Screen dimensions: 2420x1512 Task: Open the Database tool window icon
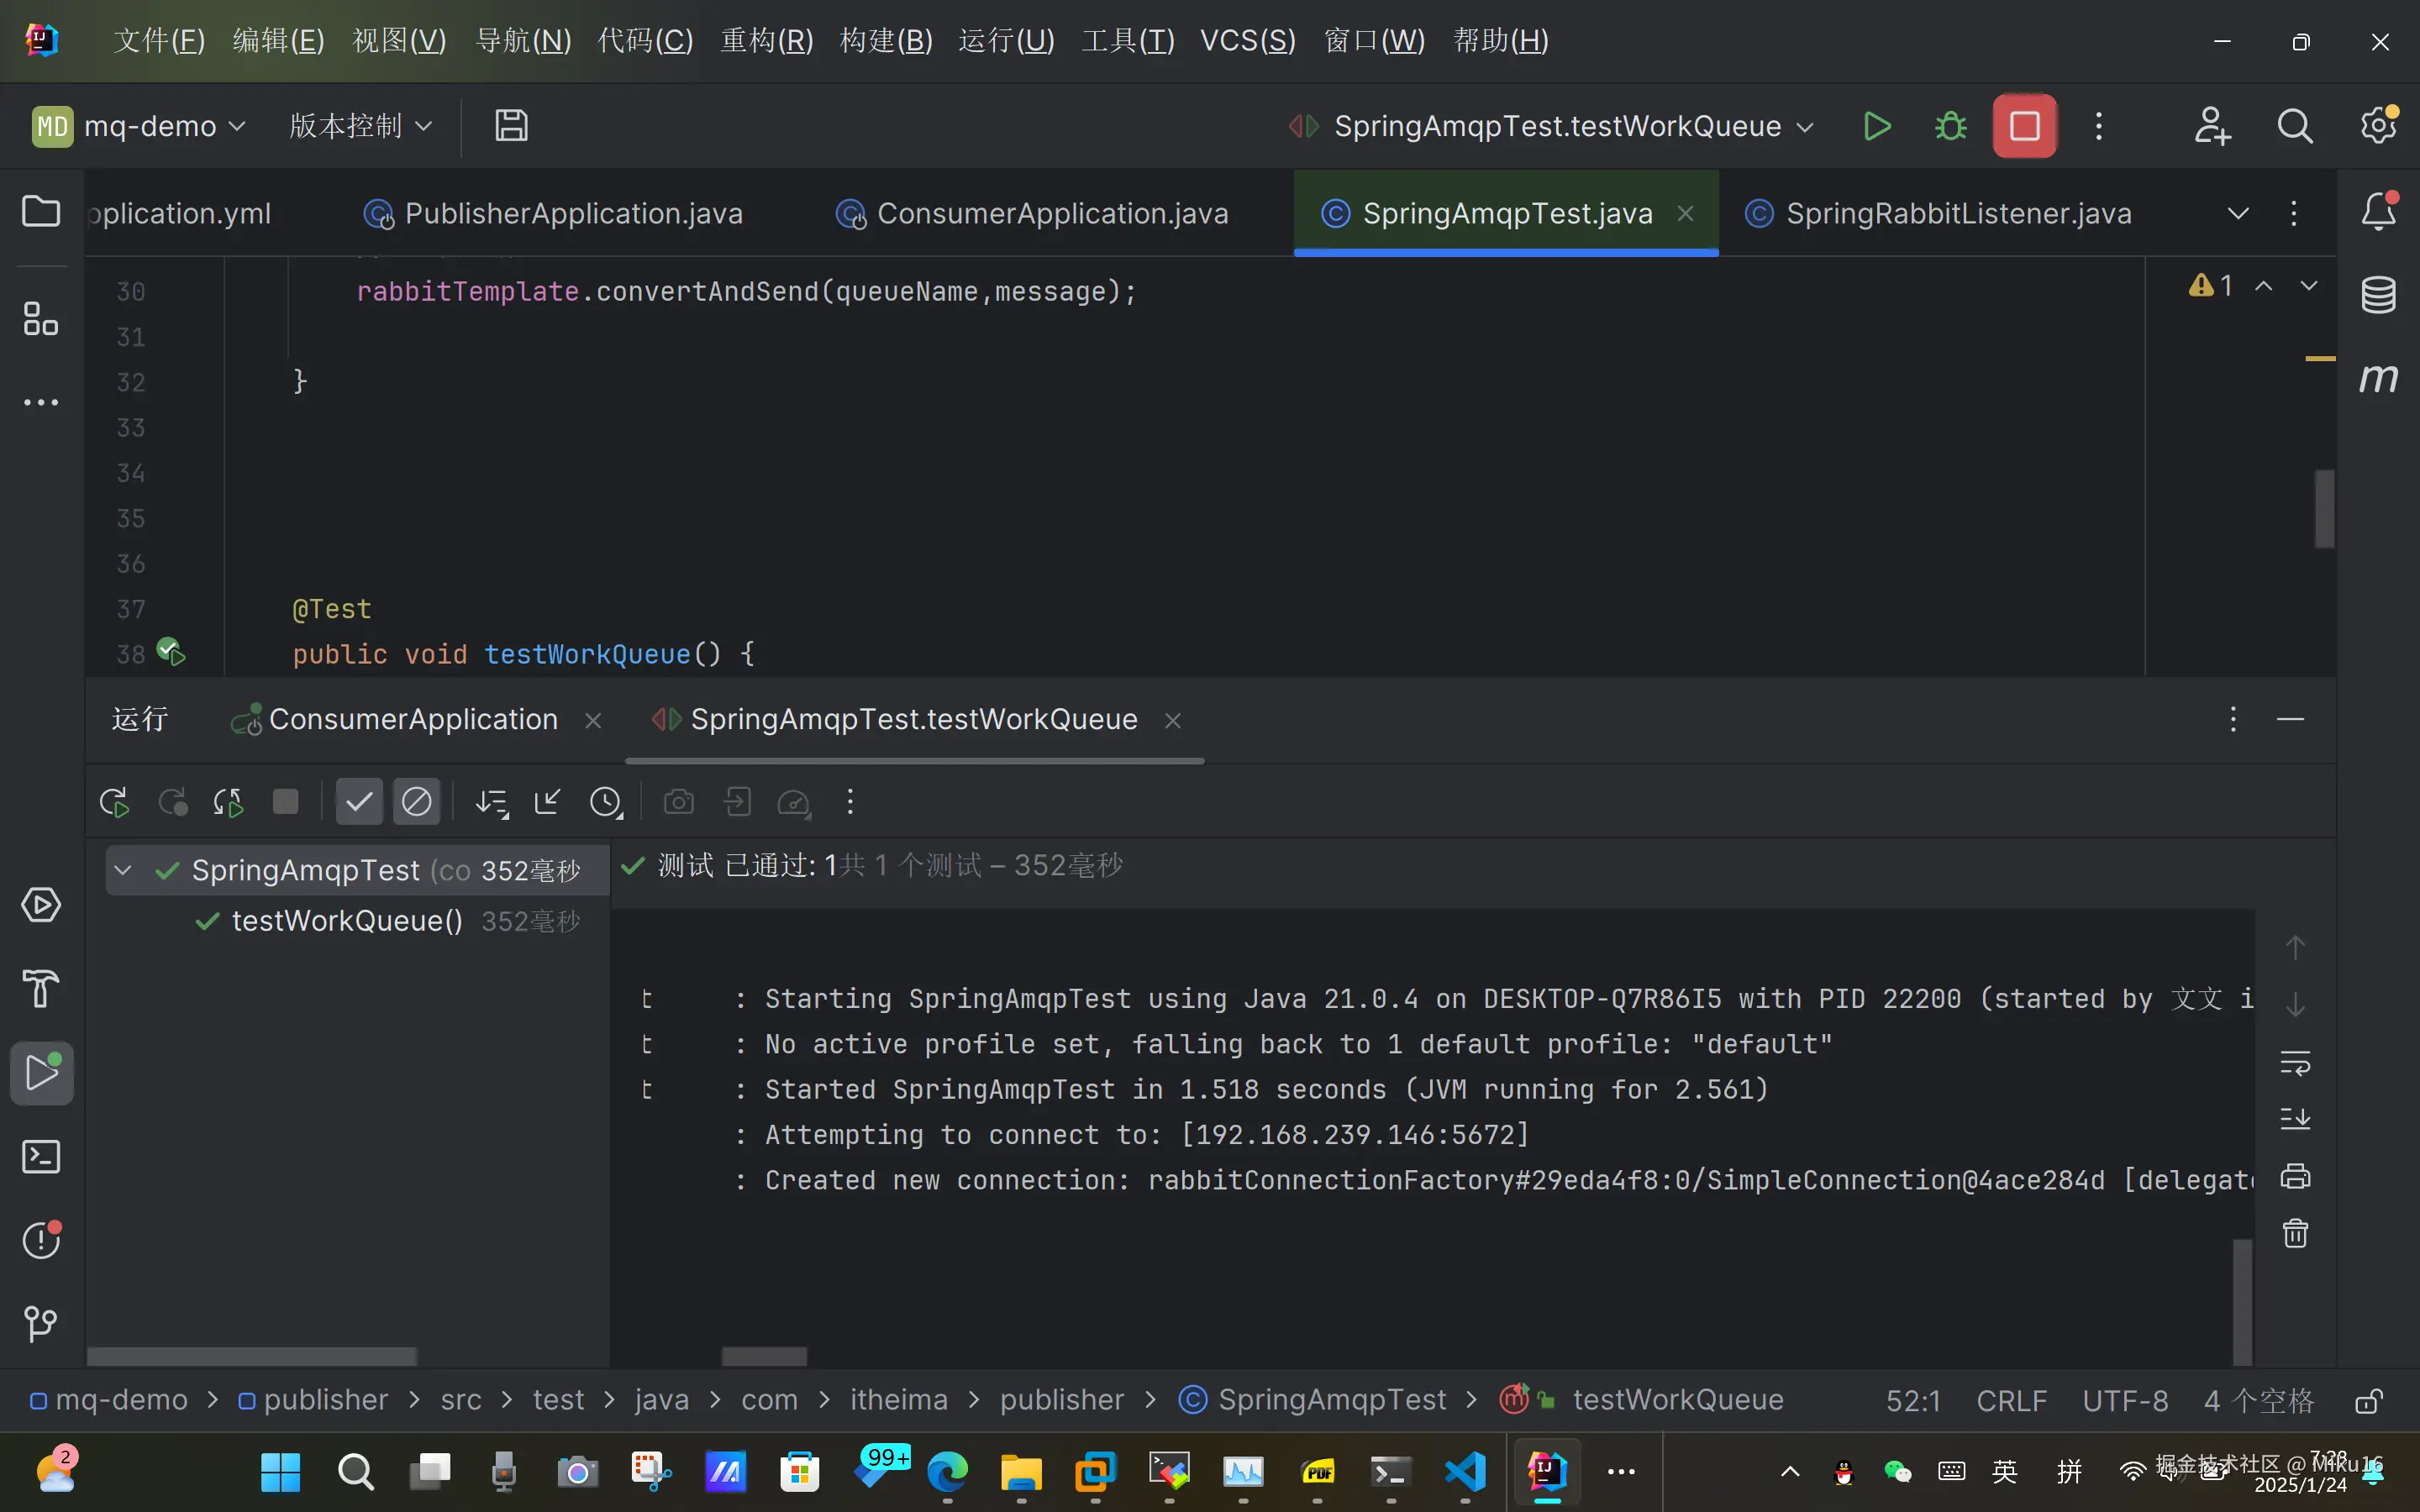tap(2378, 294)
